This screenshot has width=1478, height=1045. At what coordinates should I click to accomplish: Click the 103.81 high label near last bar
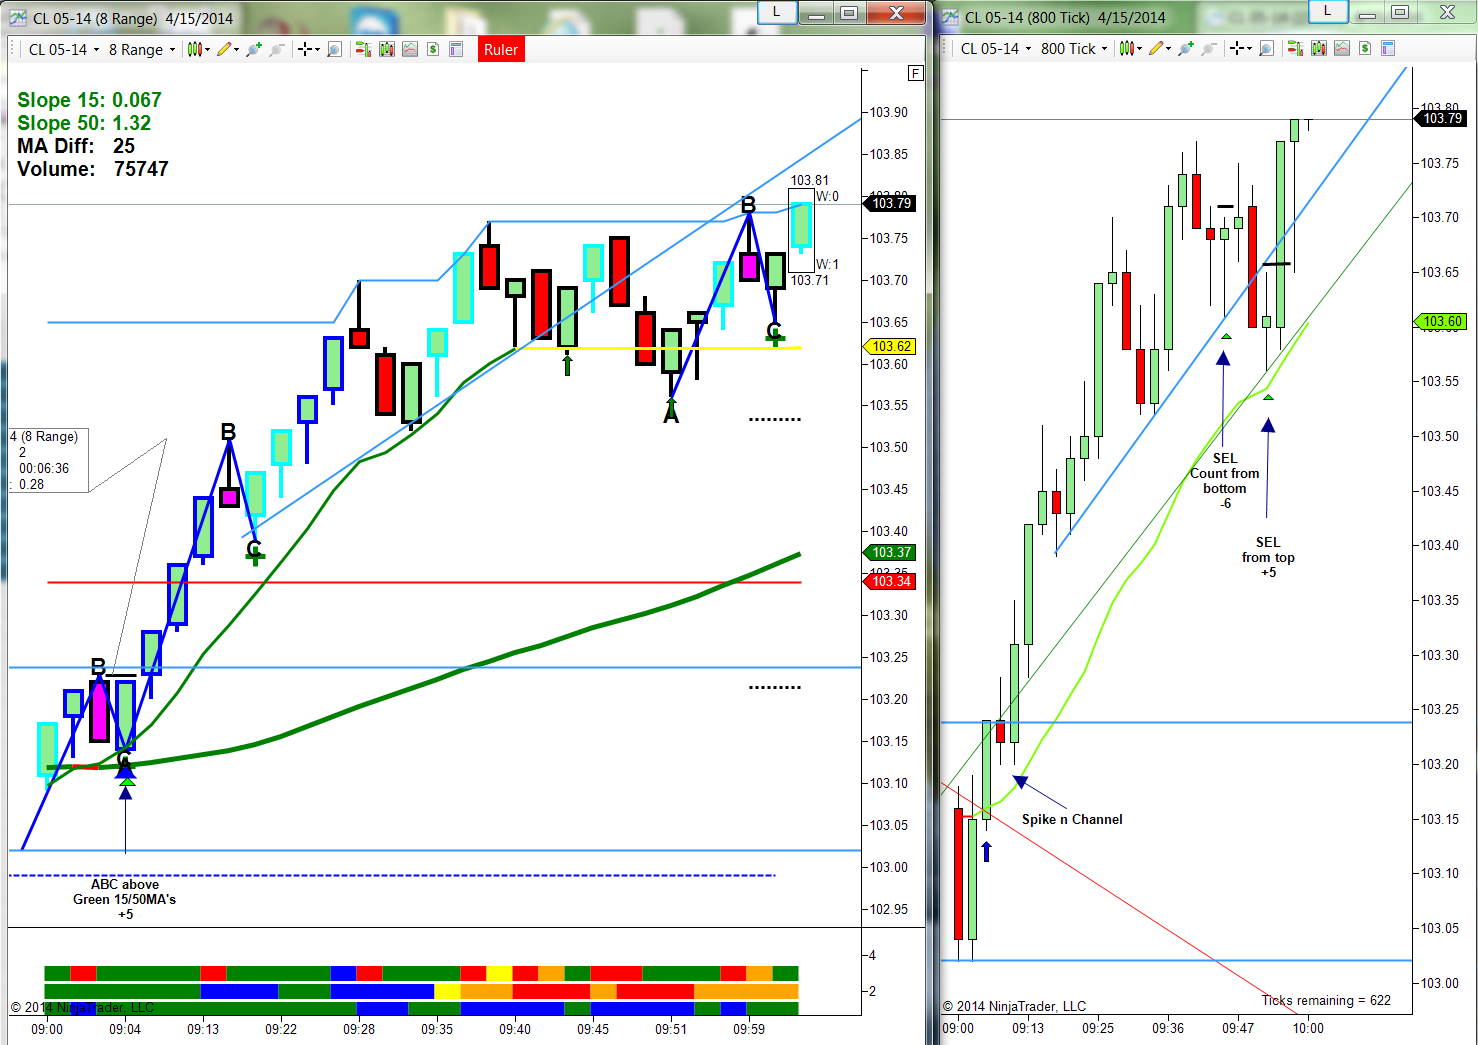tap(809, 181)
